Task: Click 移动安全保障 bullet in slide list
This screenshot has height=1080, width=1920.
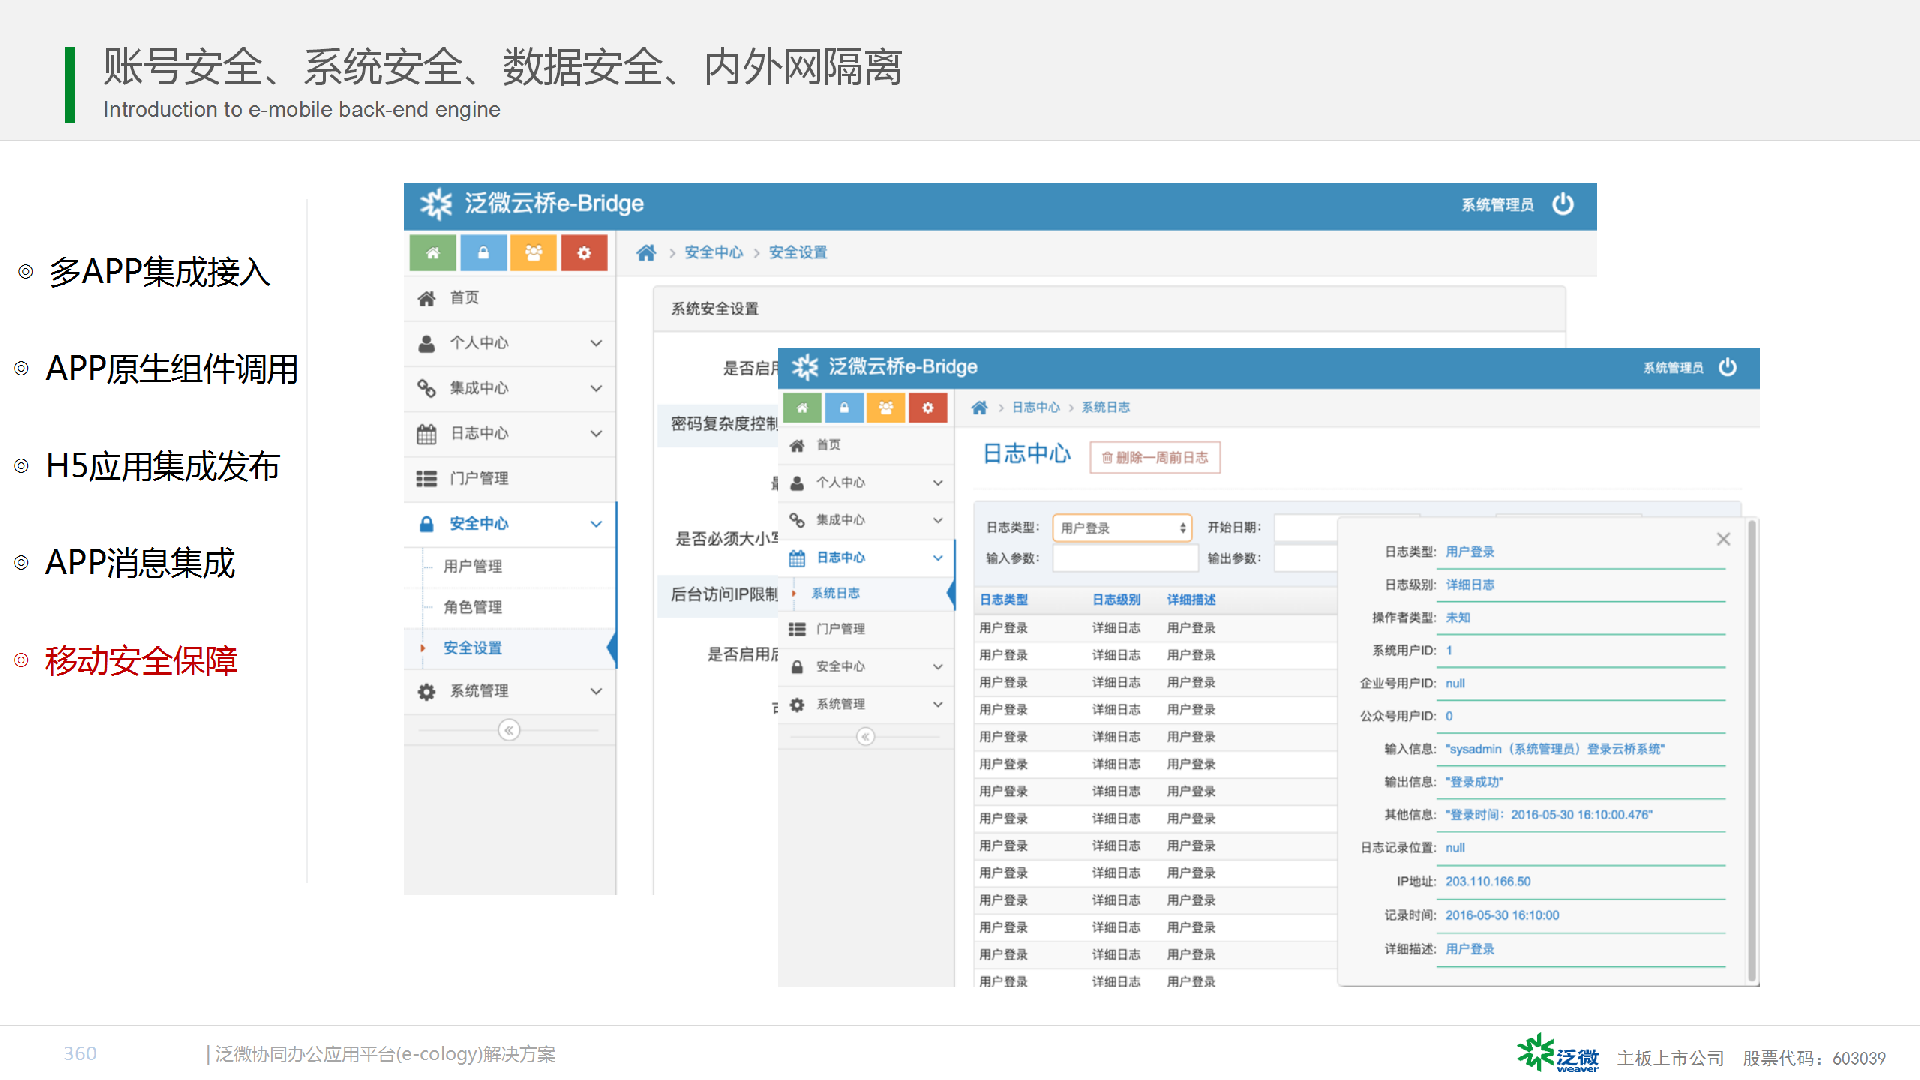Action: (x=141, y=661)
